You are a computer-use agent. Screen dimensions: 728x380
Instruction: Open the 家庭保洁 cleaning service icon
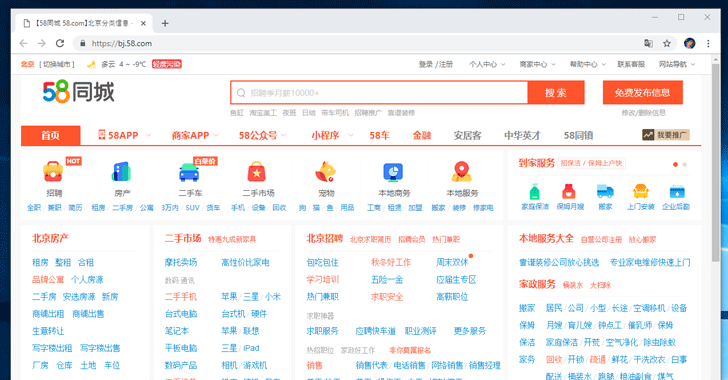pyautogui.click(x=535, y=191)
